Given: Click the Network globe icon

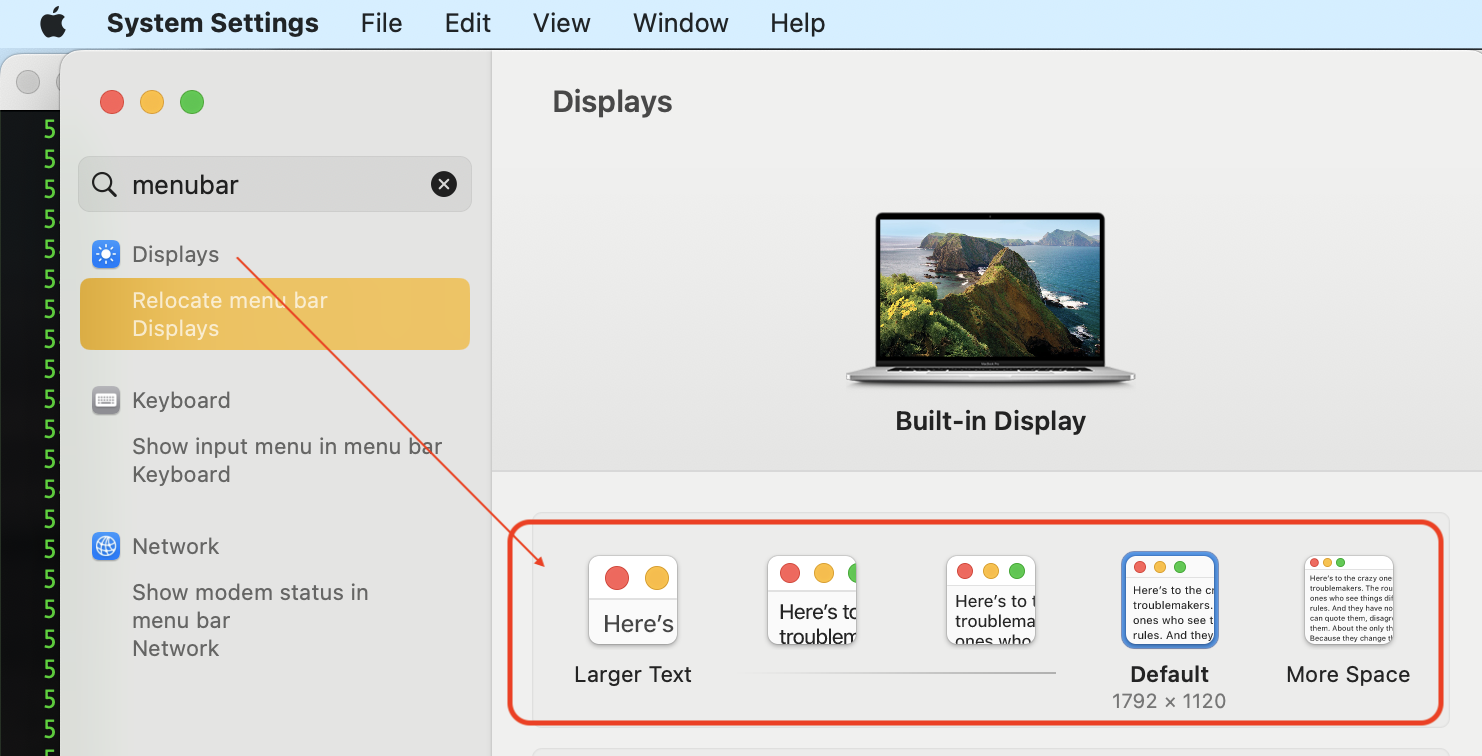Looking at the screenshot, I should [106, 546].
